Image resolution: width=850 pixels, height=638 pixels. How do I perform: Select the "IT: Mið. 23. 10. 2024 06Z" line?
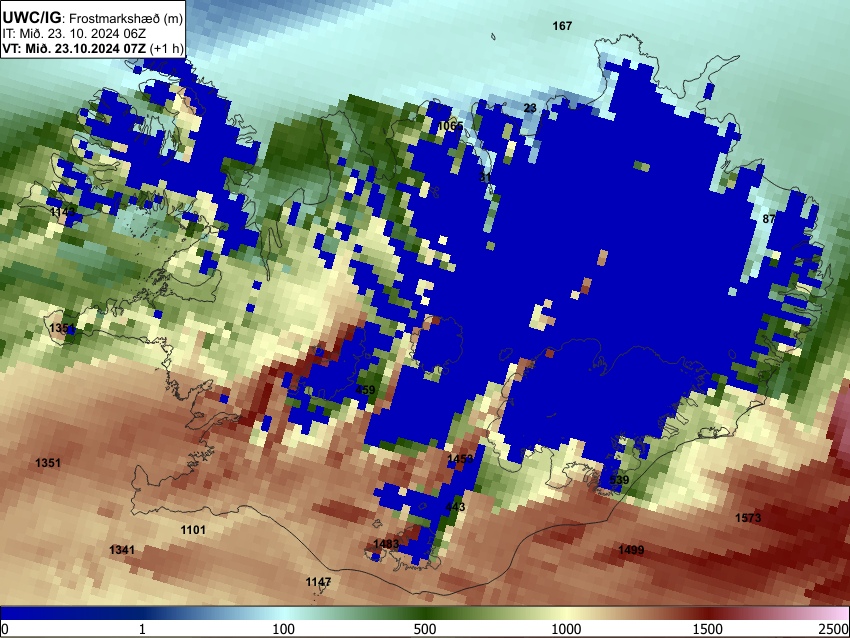click(x=74, y=34)
